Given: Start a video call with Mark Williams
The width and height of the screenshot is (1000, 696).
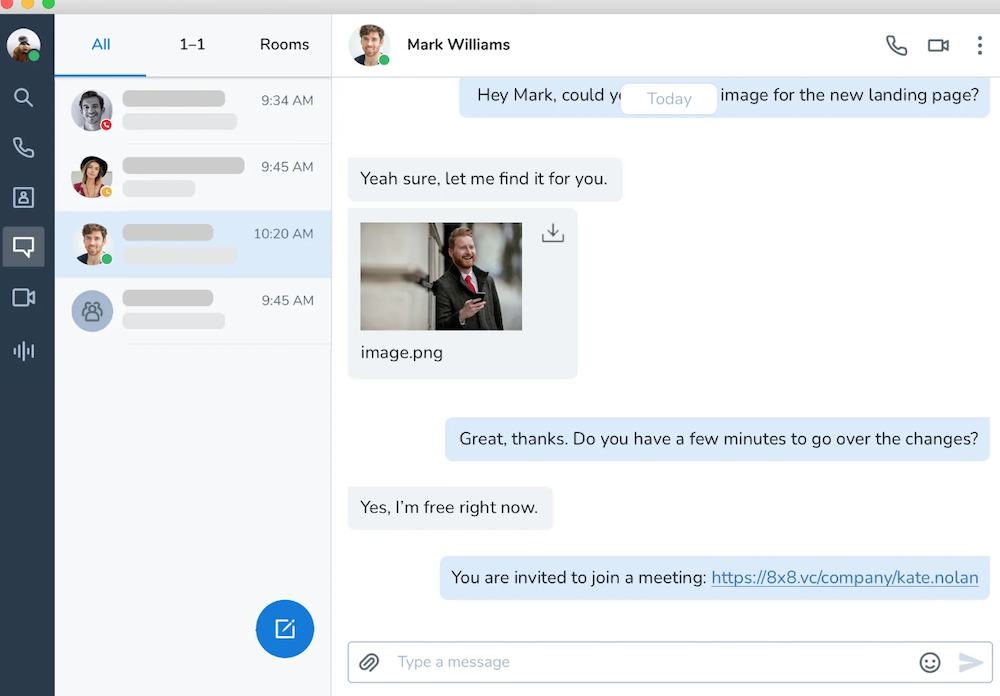Looking at the screenshot, I should pos(938,45).
